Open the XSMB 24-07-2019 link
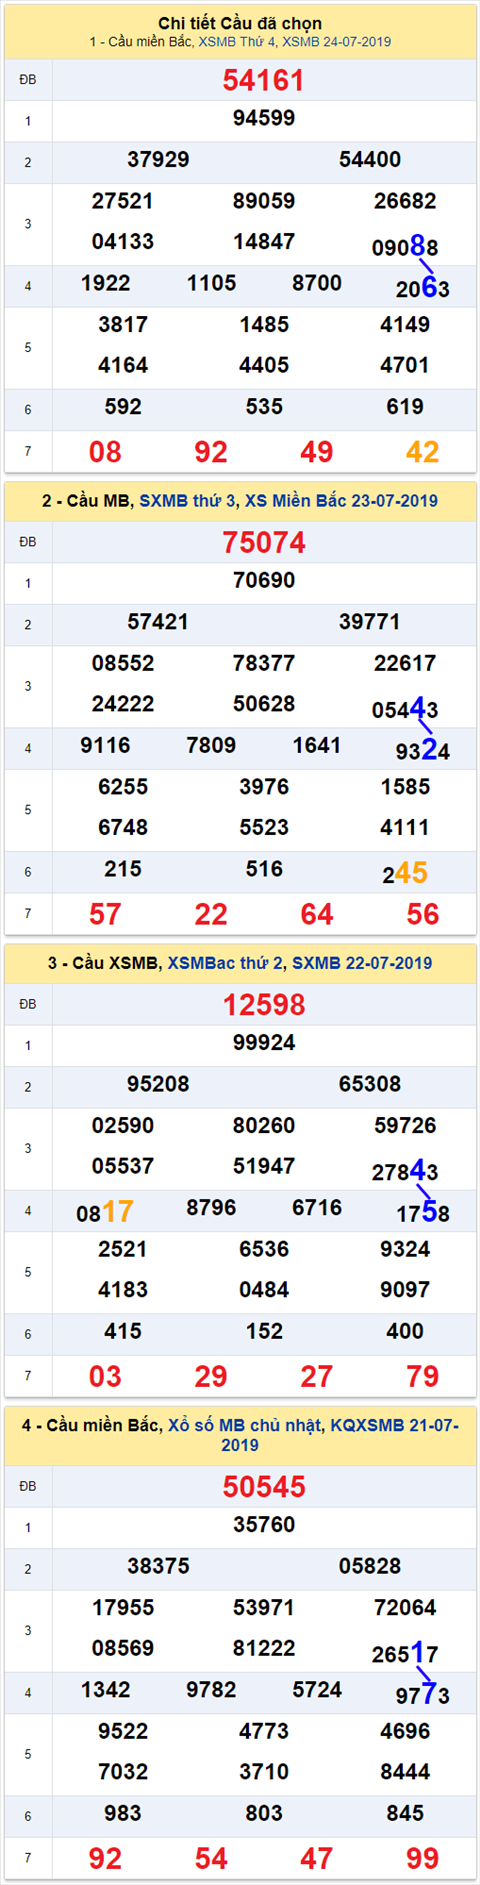Image resolution: width=480 pixels, height=1885 pixels. coord(337,42)
